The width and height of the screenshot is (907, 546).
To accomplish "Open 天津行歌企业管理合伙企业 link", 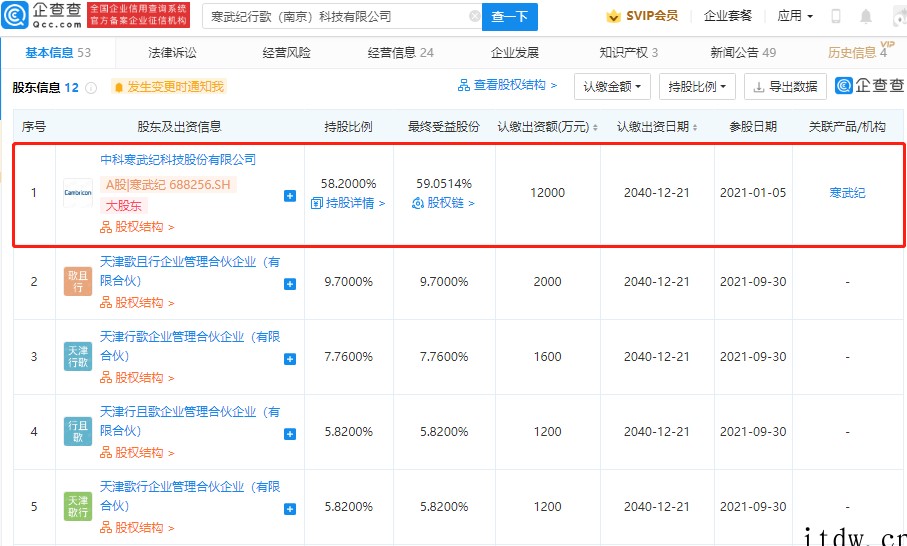I will coord(190,346).
